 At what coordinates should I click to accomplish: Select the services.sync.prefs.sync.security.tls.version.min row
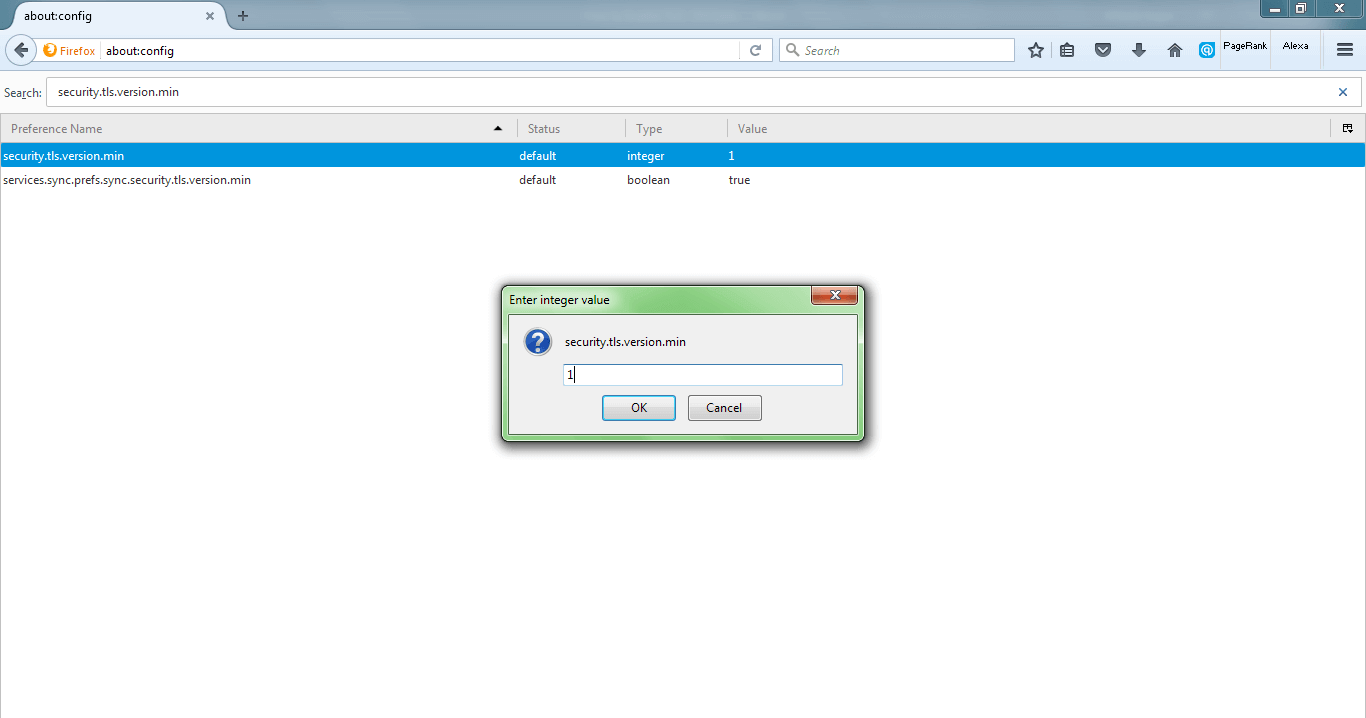click(683, 180)
